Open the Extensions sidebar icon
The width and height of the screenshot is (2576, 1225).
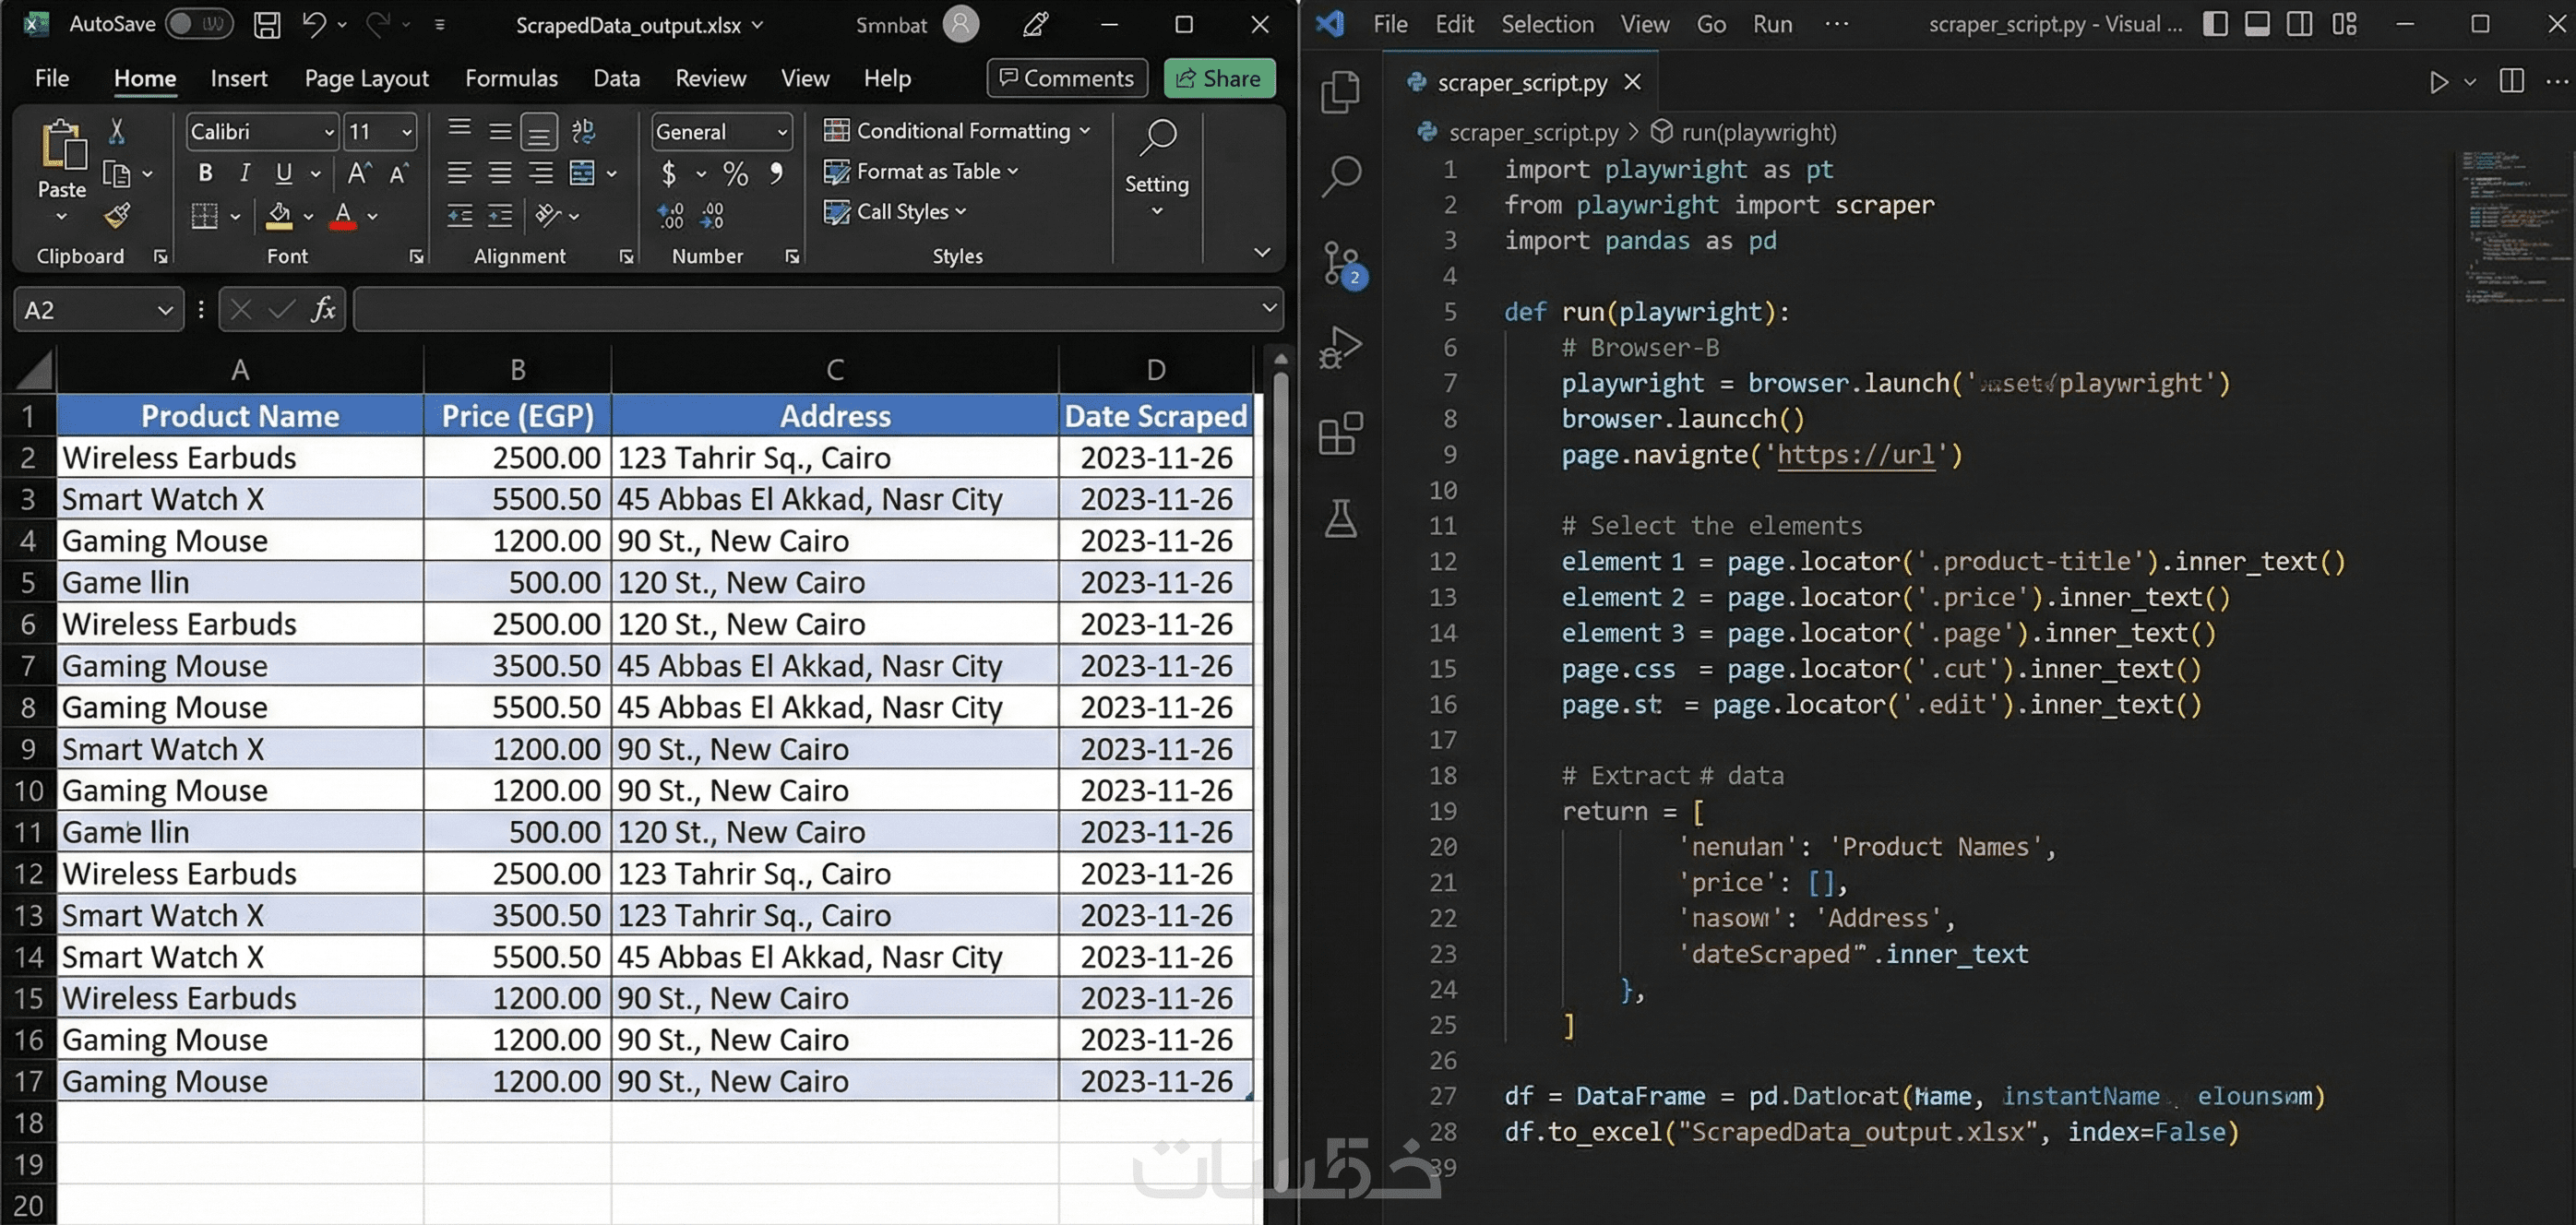pyautogui.click(x=1341, y=434)
